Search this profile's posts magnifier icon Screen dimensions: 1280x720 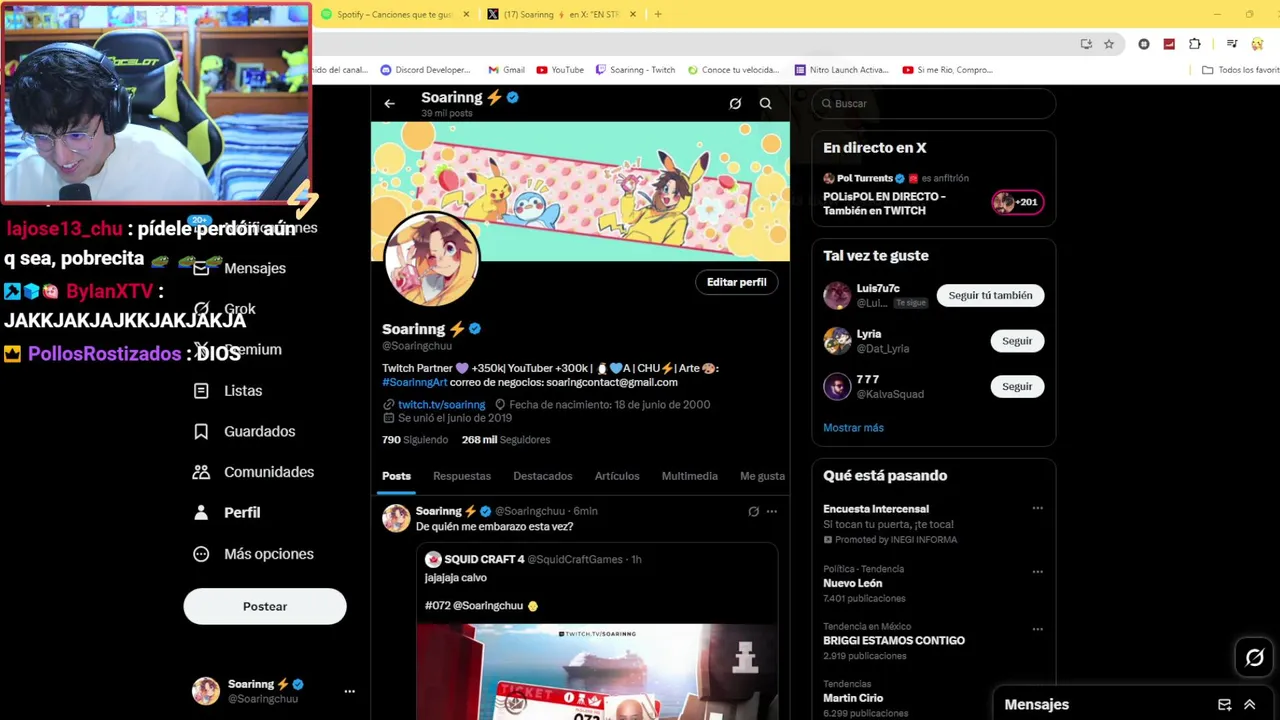[x=765, y=103]
